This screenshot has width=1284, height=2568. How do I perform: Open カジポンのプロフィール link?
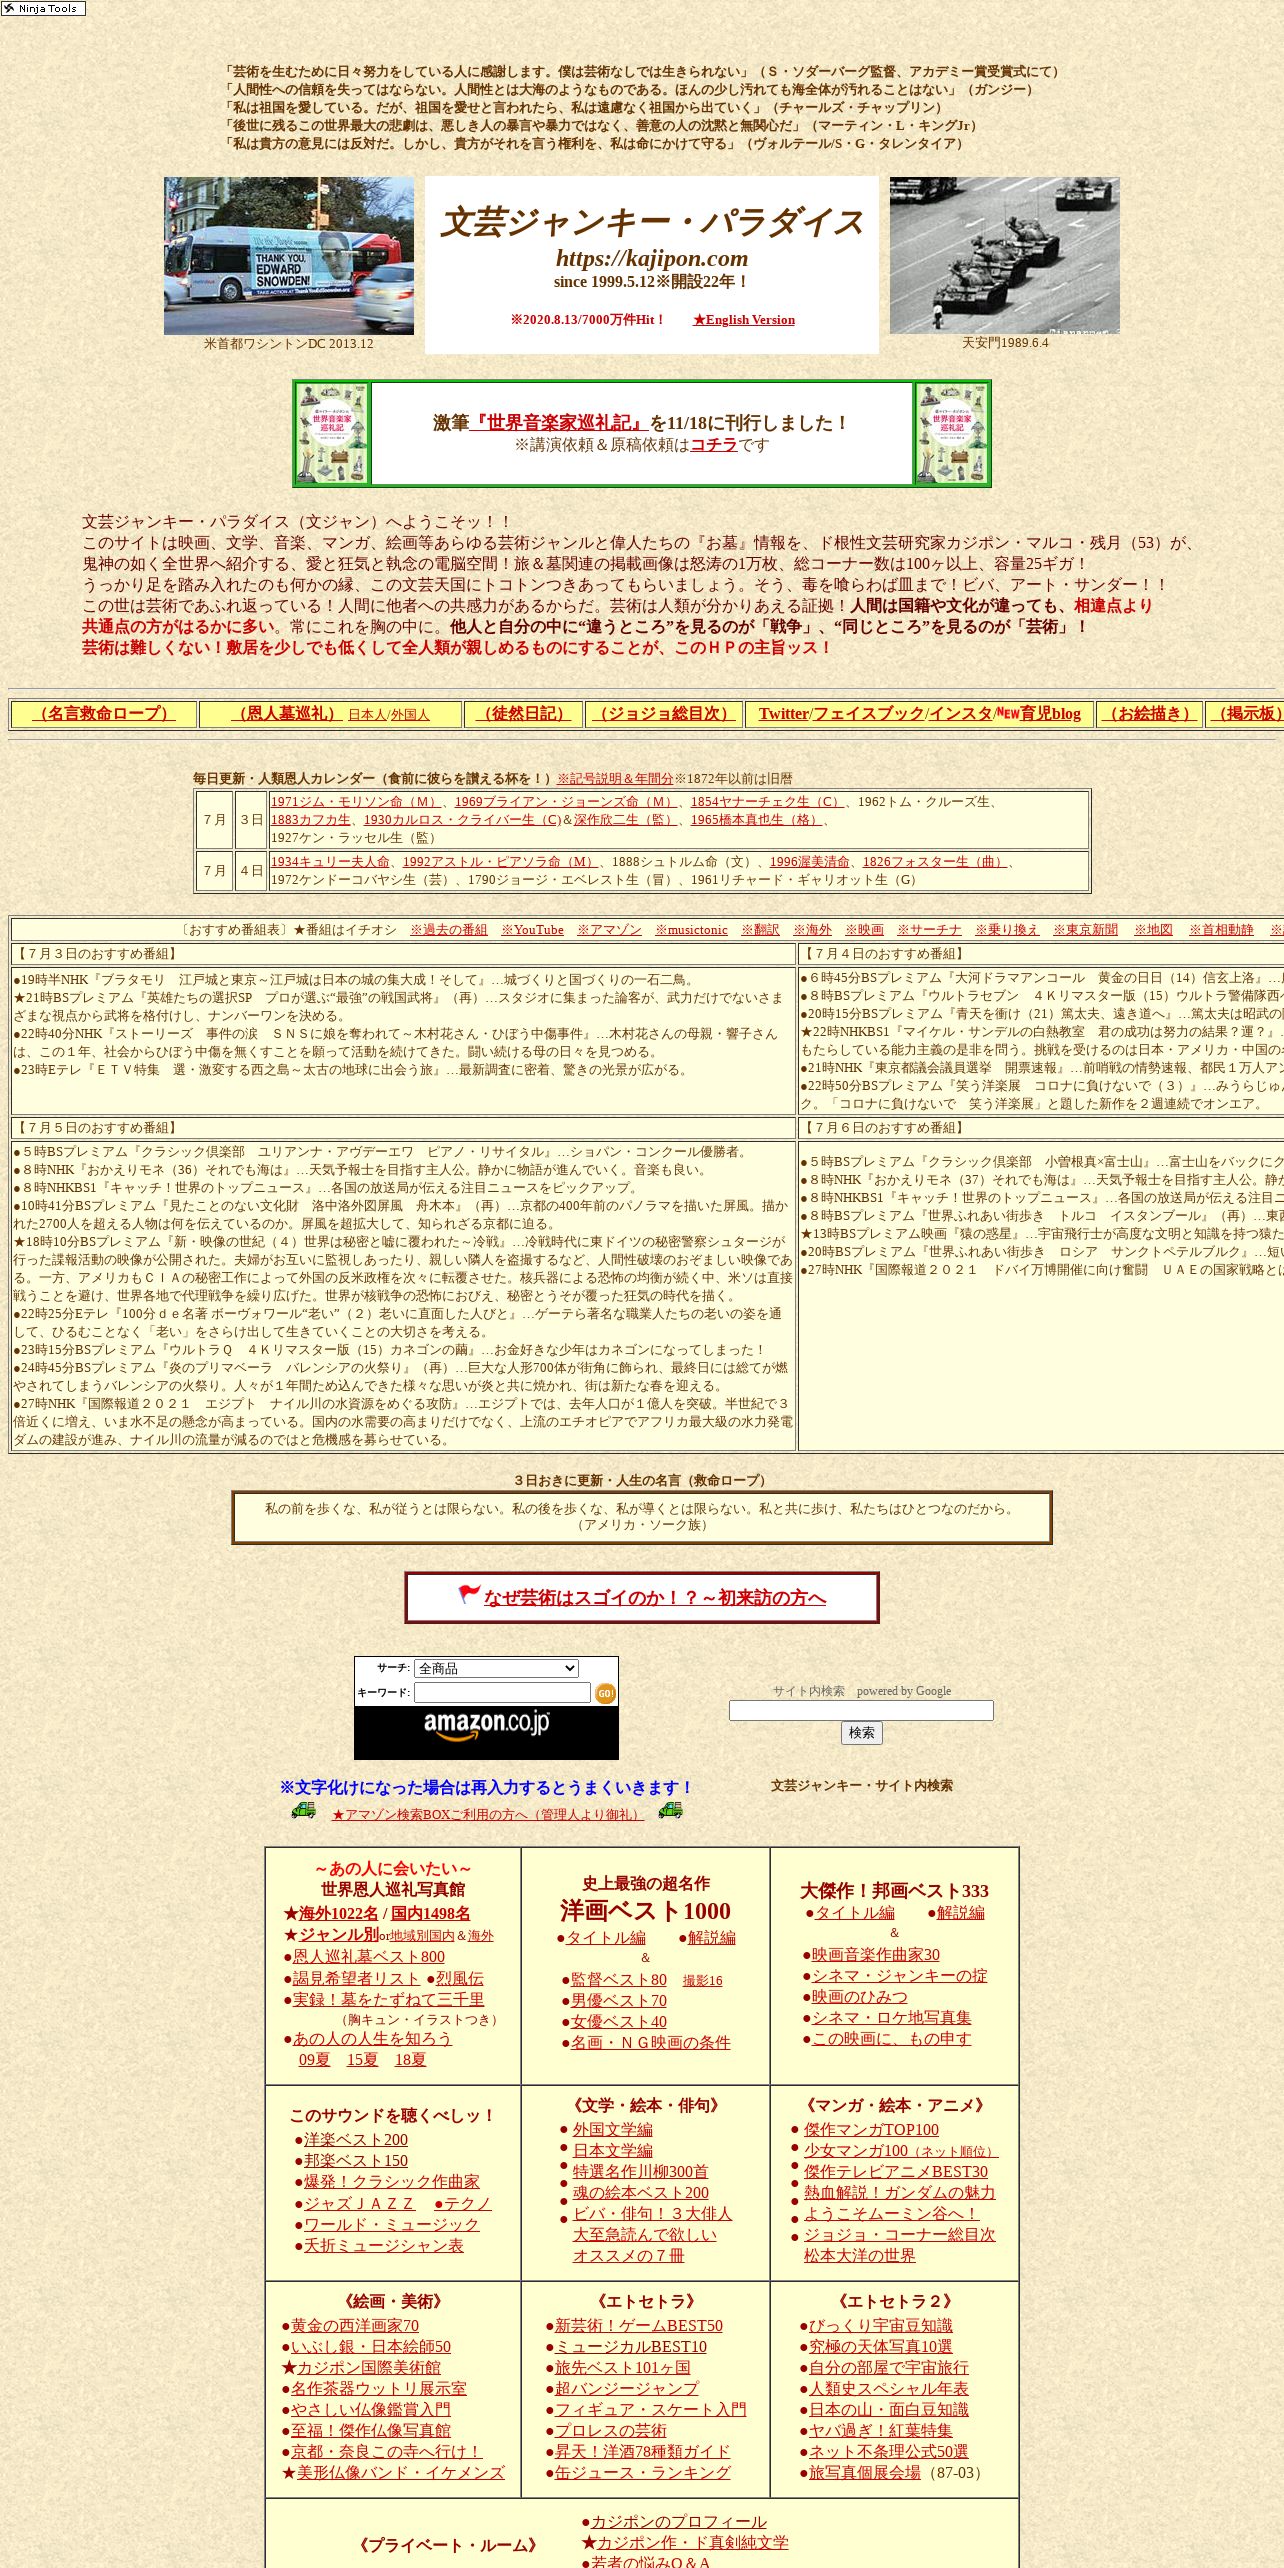click(x=678, y=2521)
